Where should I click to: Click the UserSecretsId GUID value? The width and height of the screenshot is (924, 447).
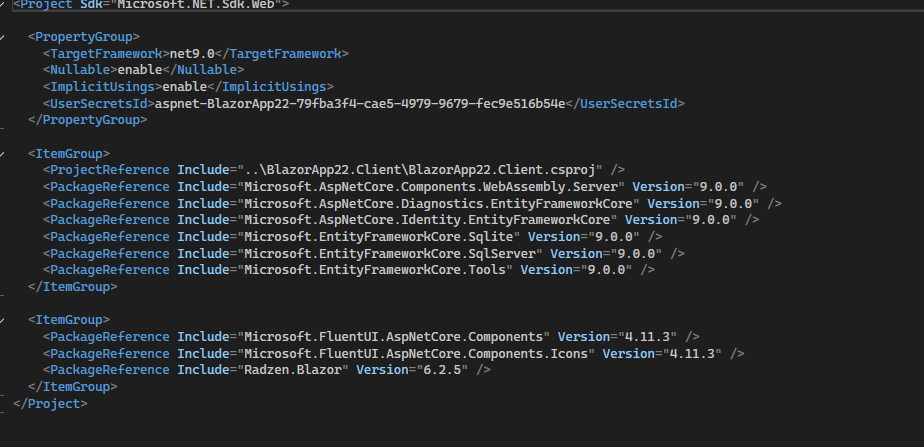pyautogui.click(x=359, y=104)
